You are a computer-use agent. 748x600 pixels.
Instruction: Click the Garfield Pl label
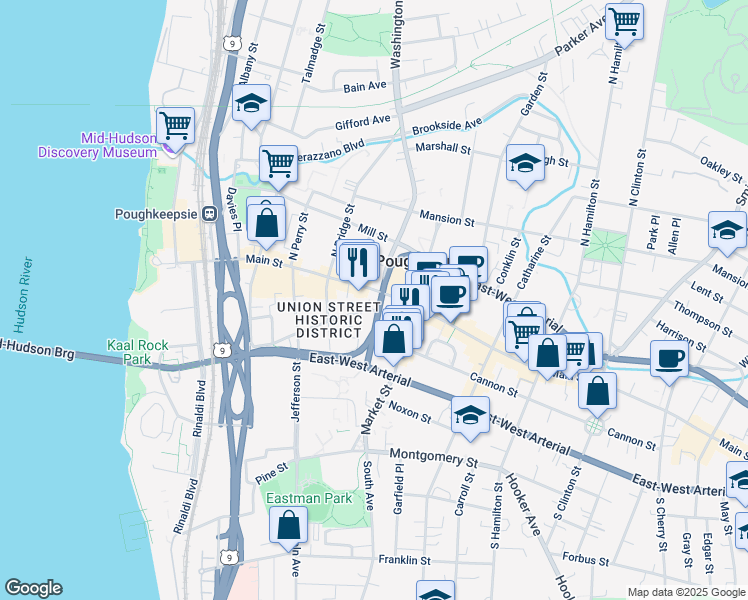pos(398,488)
